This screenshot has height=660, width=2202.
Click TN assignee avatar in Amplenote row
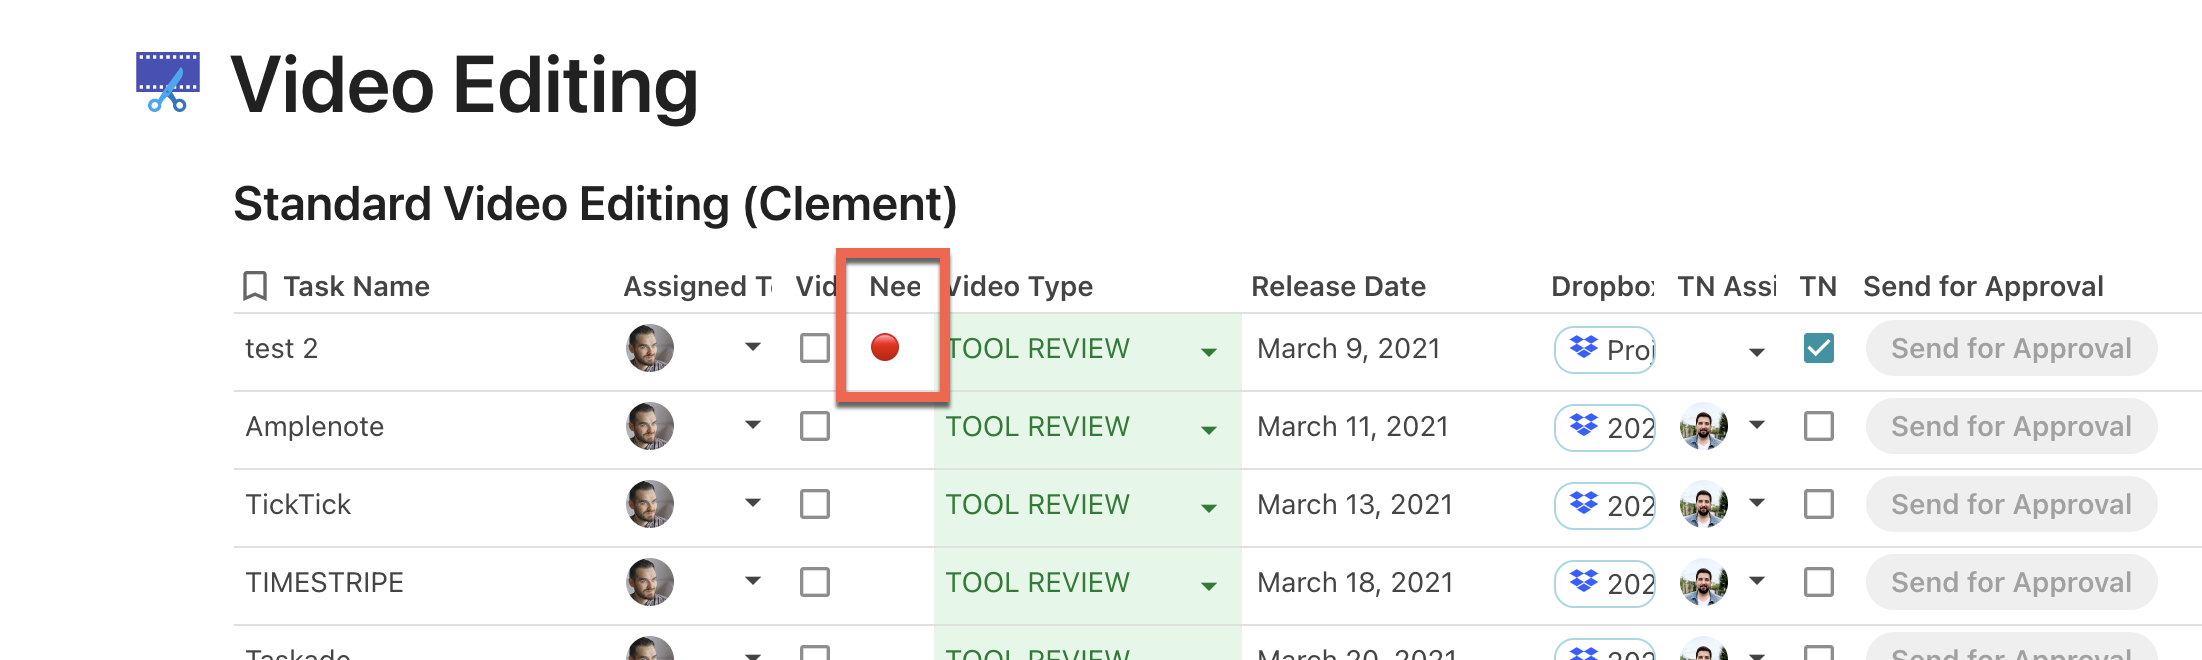pos(1704,426)
